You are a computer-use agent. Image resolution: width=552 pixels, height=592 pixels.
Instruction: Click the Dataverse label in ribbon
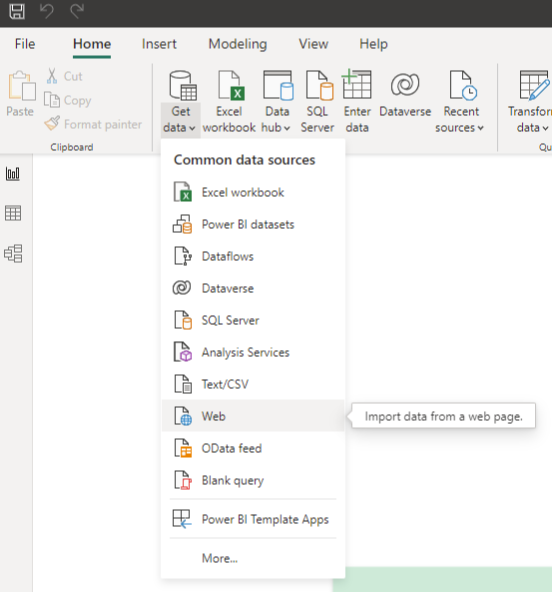point(405,111)
